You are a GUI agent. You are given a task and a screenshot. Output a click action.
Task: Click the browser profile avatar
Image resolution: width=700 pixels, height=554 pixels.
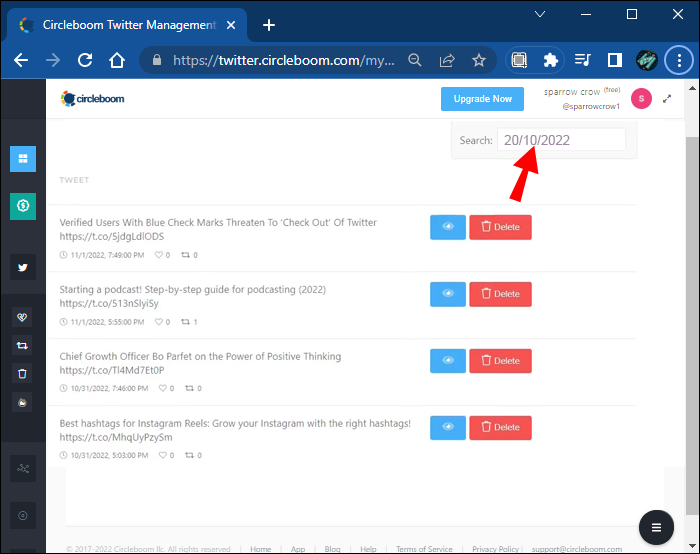pyautogui.click(x=646, y=60)
